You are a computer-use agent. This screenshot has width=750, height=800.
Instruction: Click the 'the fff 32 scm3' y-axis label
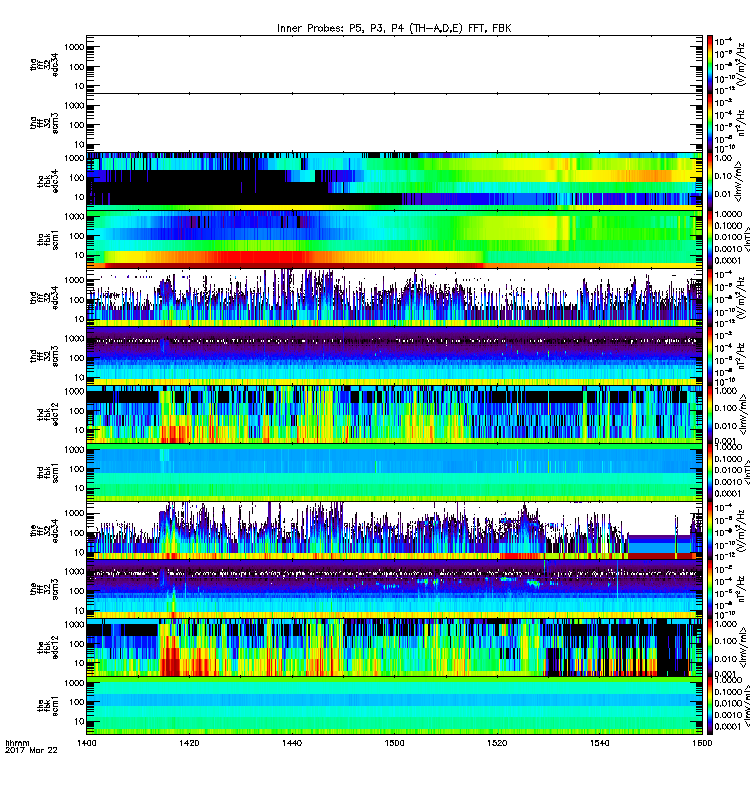click(44, 589)
